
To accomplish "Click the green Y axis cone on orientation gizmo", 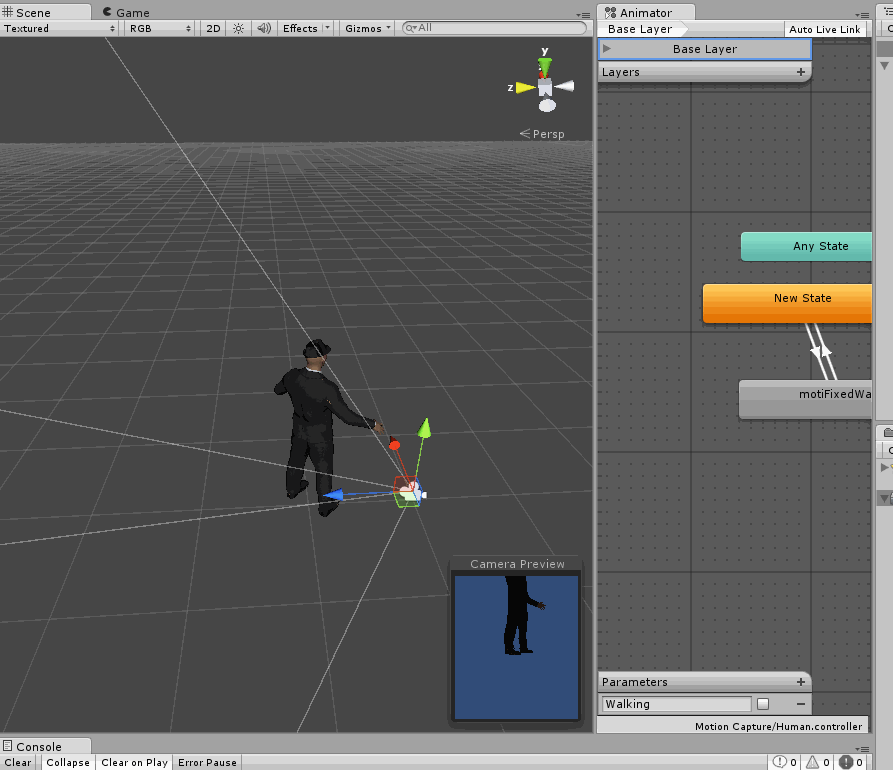I will 545,67.
